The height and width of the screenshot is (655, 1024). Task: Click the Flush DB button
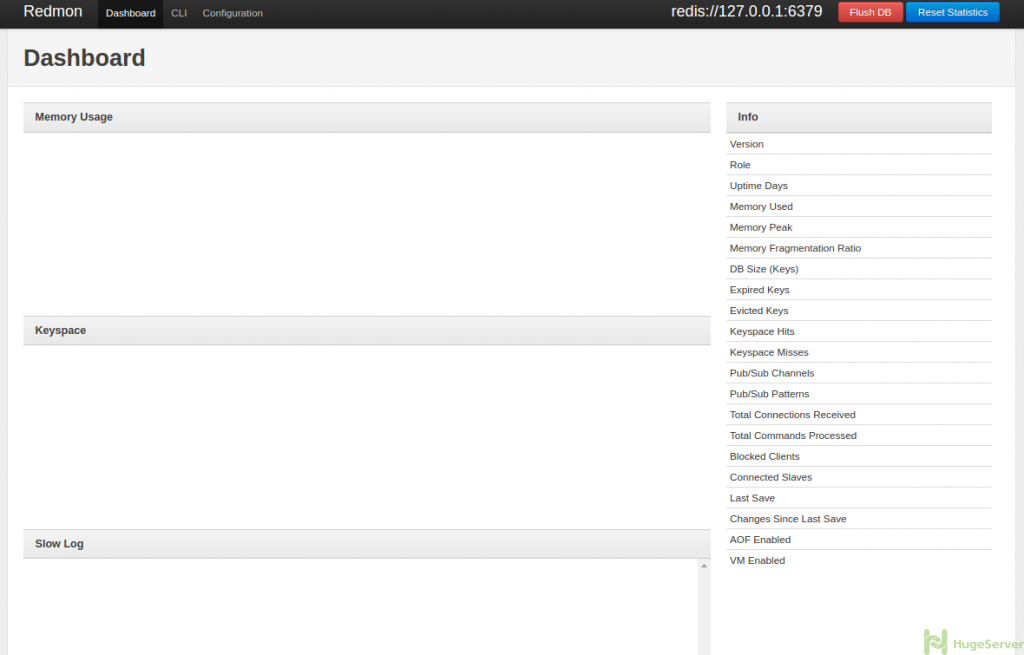(869, 11)
